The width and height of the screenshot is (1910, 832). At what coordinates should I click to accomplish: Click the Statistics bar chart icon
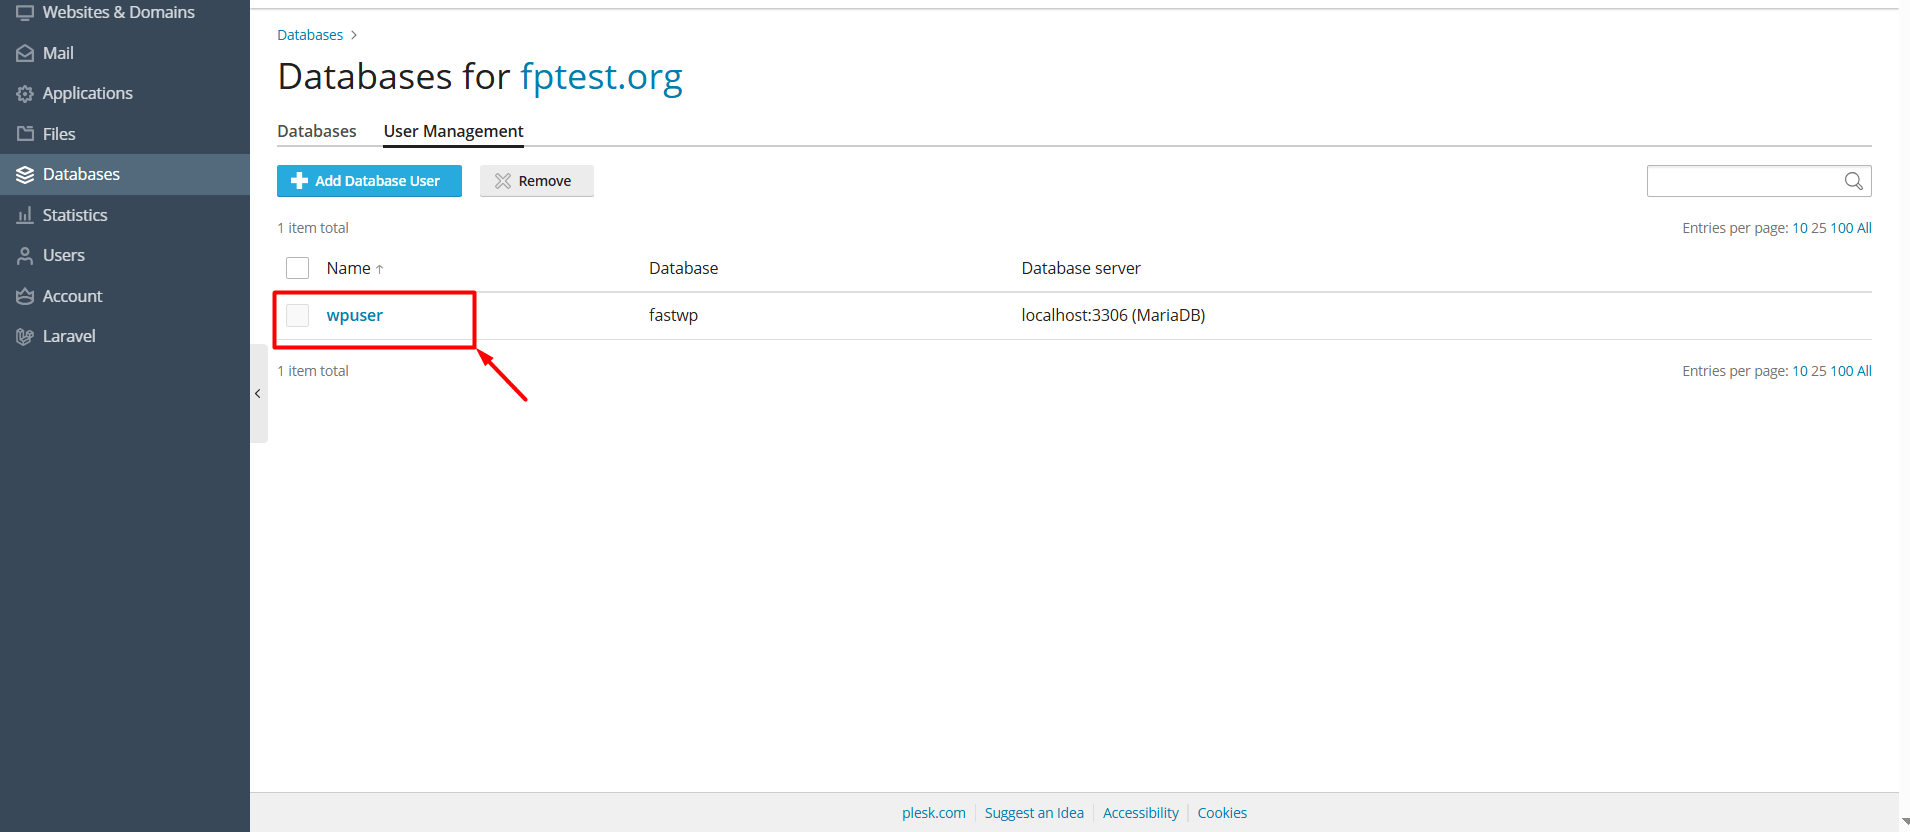25,215
